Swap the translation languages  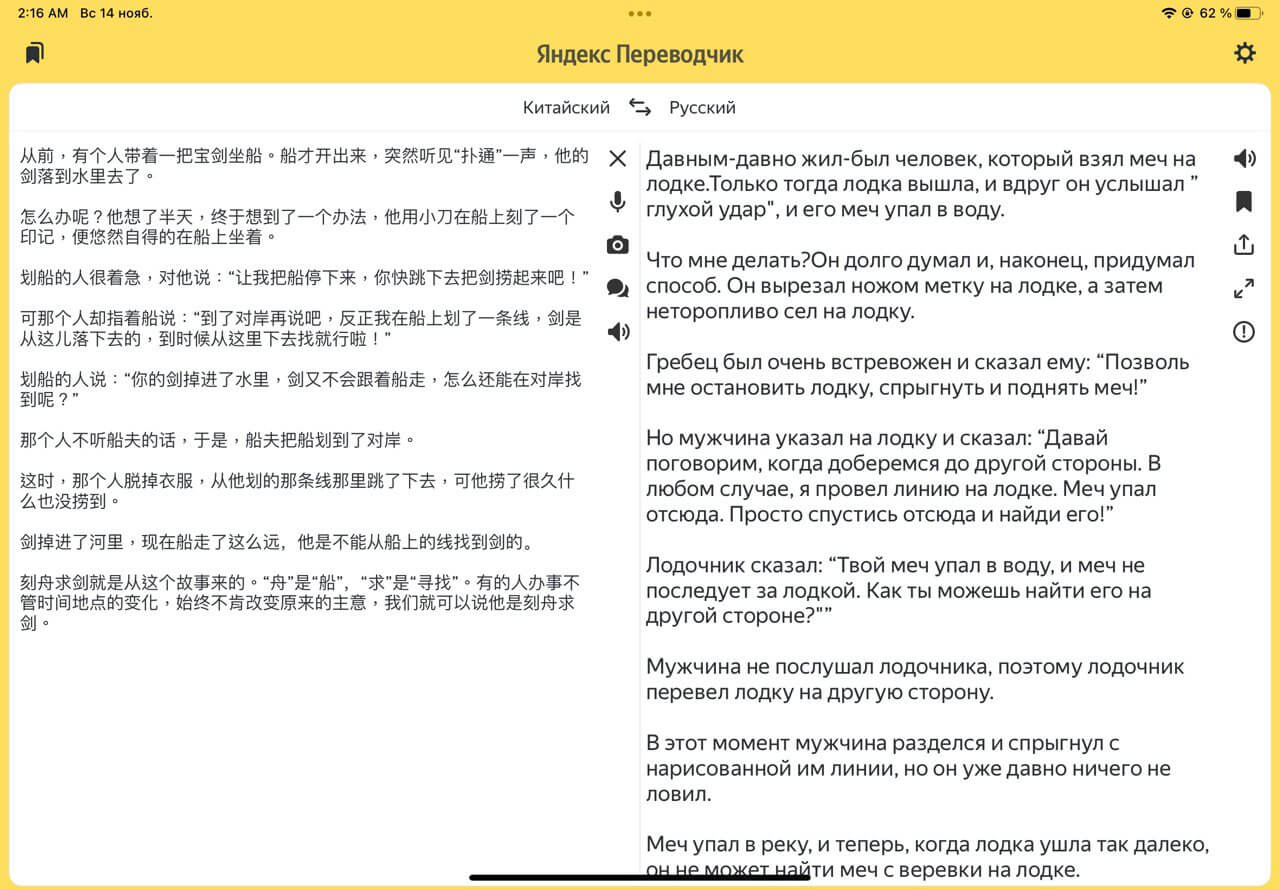click(640, 107)
